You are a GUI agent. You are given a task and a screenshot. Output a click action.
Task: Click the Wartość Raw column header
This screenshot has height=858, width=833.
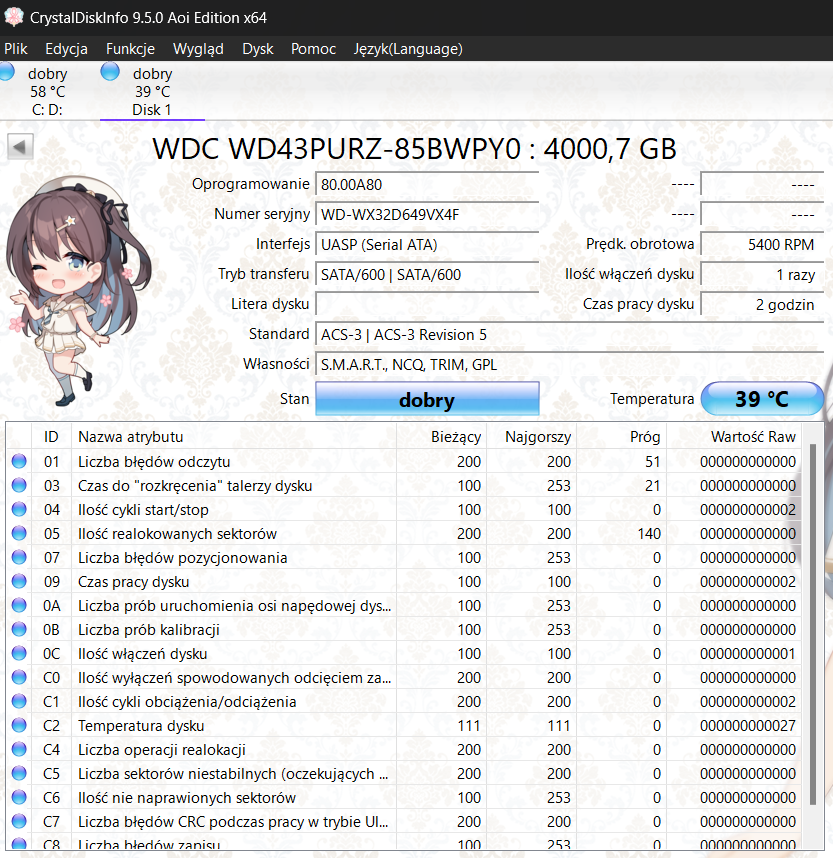pos(733,437)
